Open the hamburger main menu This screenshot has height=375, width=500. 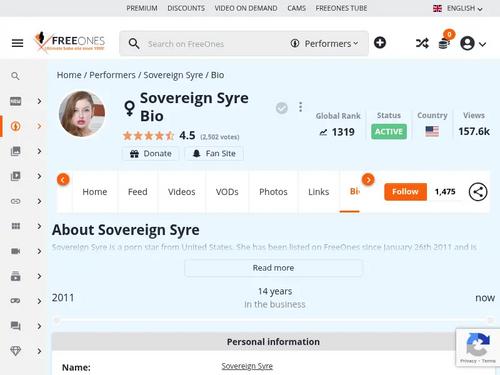pos(17,43)
